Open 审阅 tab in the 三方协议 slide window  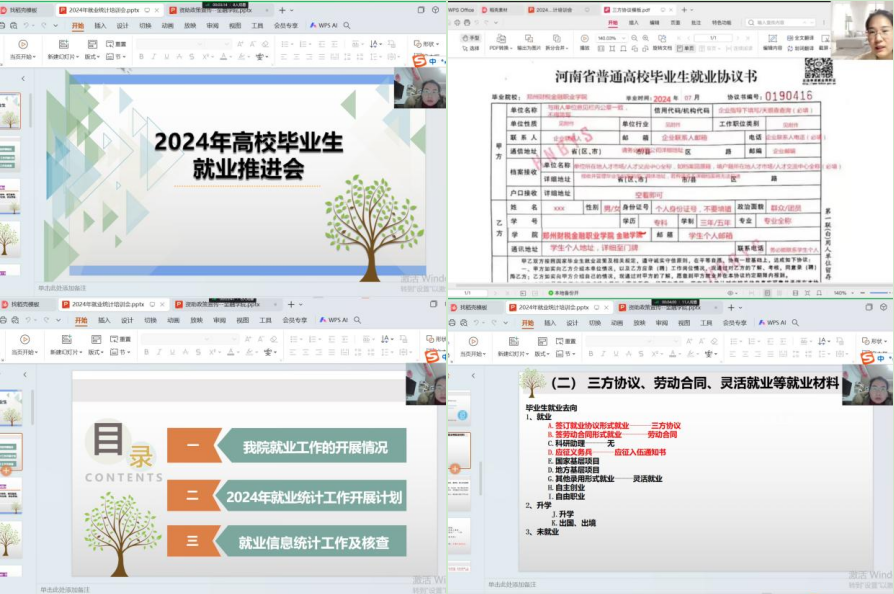pyautogui.click(x=661, y=323)
